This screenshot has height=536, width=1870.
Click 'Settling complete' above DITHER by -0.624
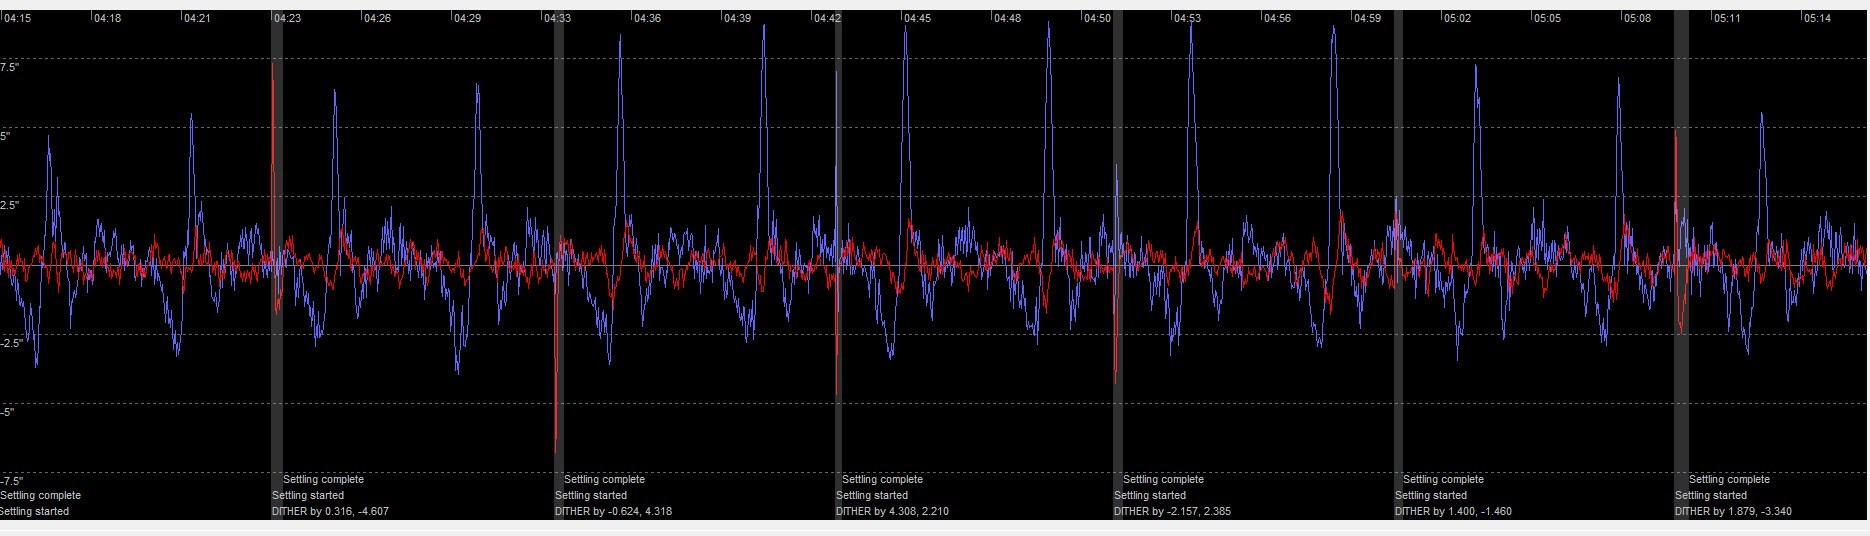(604, 479)
